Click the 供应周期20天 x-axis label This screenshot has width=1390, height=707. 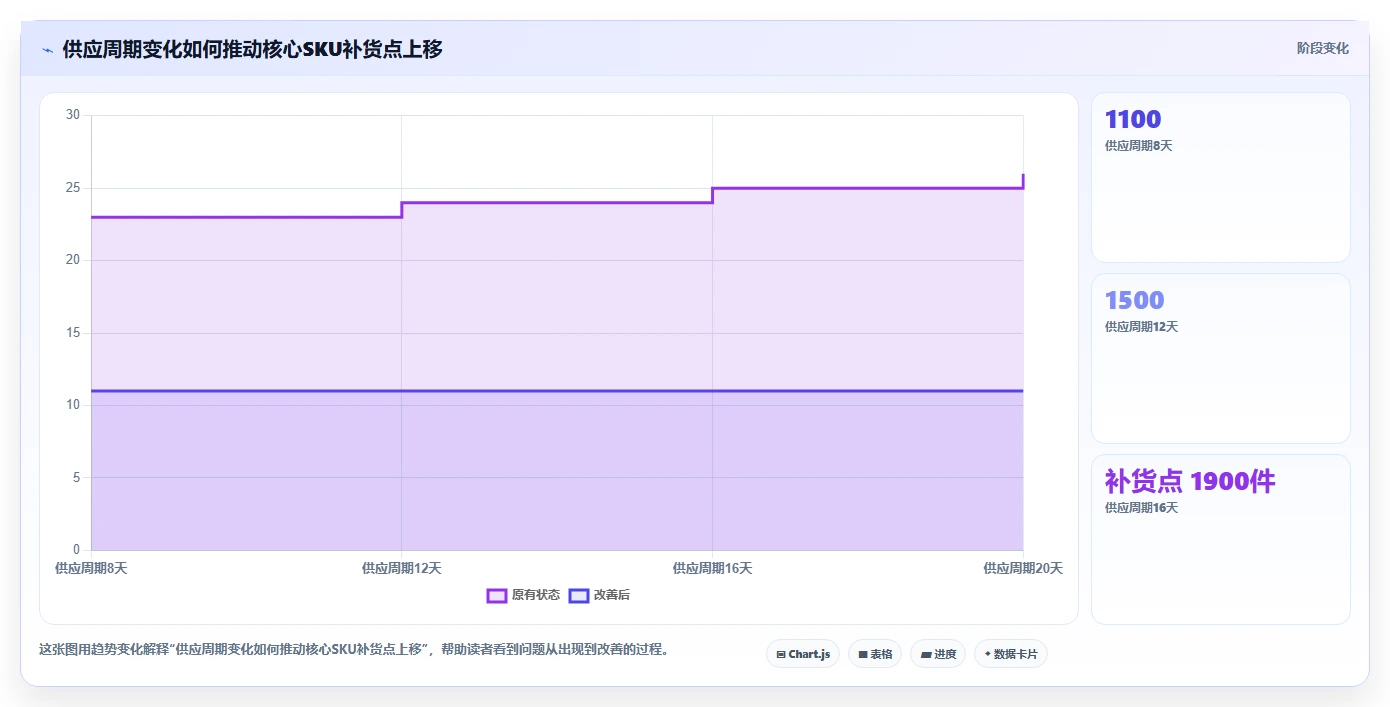(x=1023, y=568)
